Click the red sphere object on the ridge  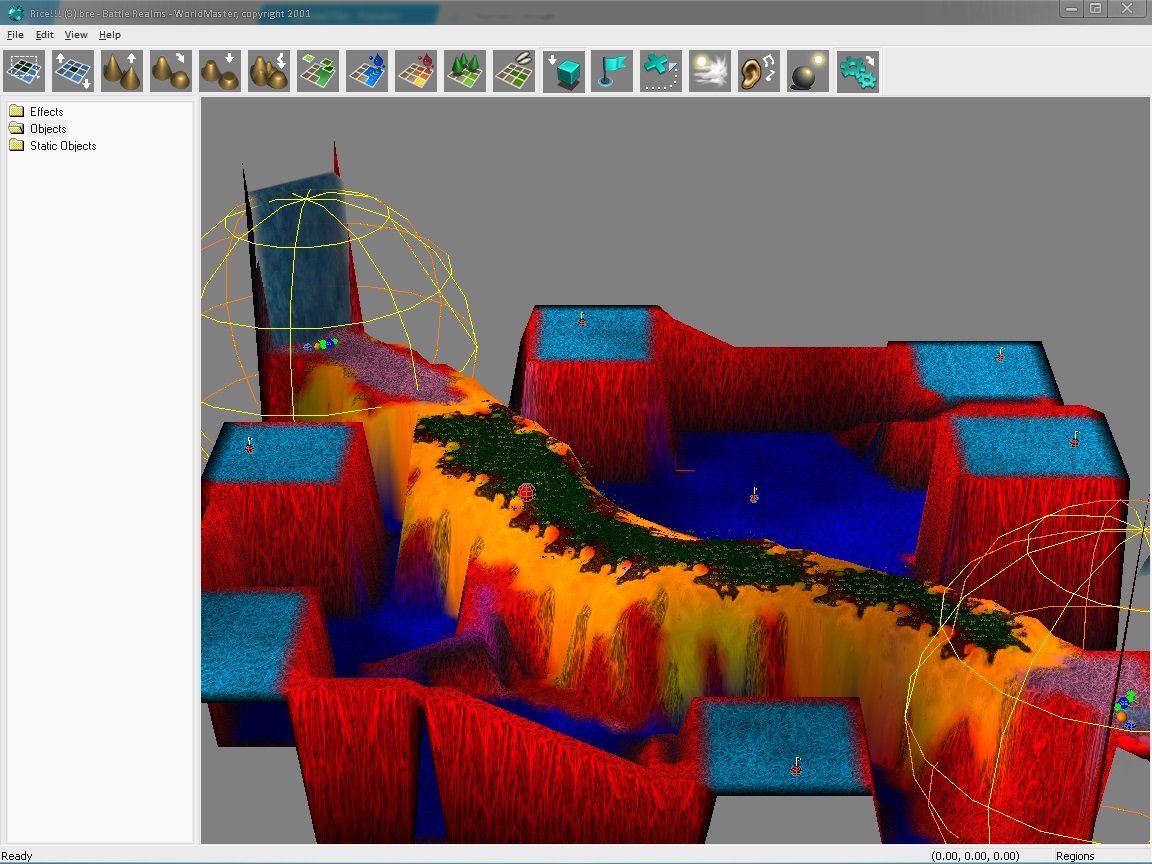coord(527,491)
